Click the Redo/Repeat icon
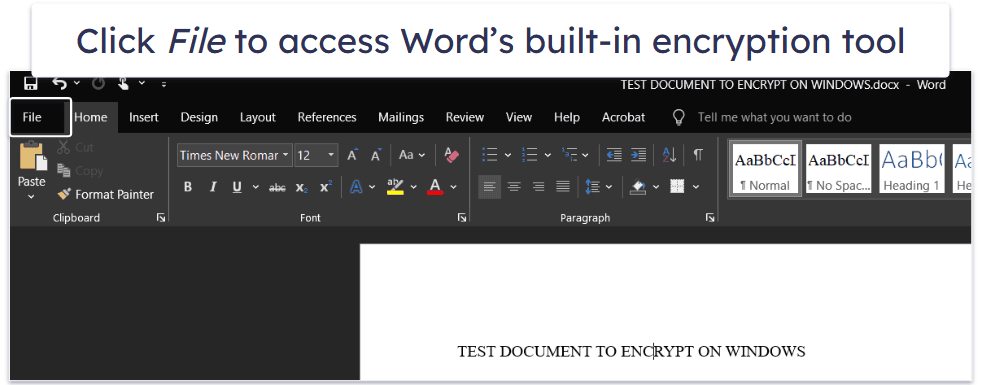 click(x=99, y=83)
